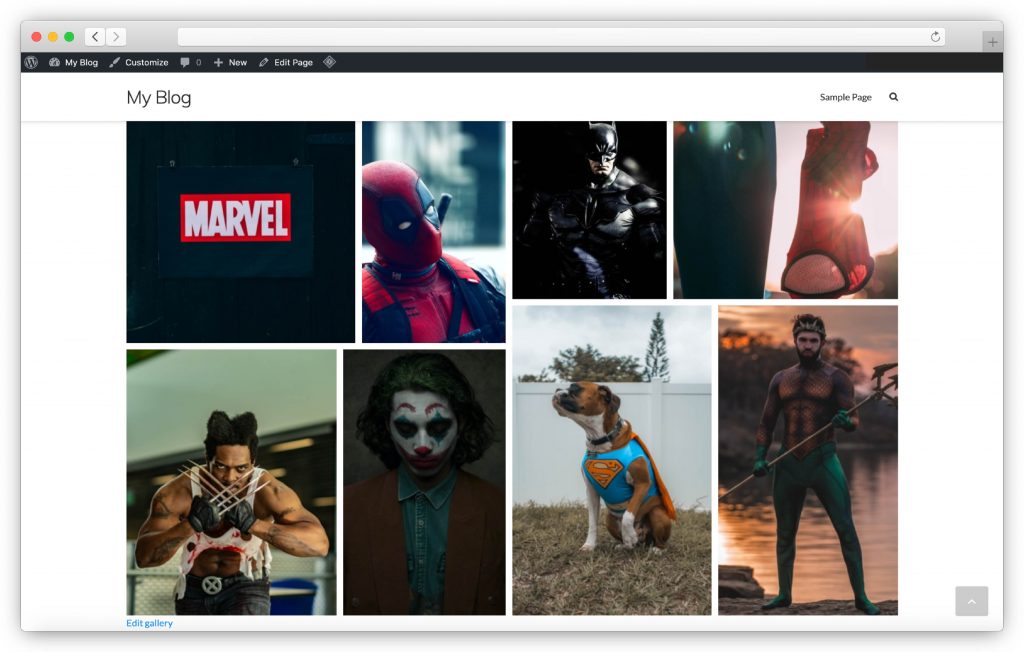Open the diamond plugin icon in the admin bar
The width and height of the screenshot is (1024, 652).
click(x=328, y=62)
